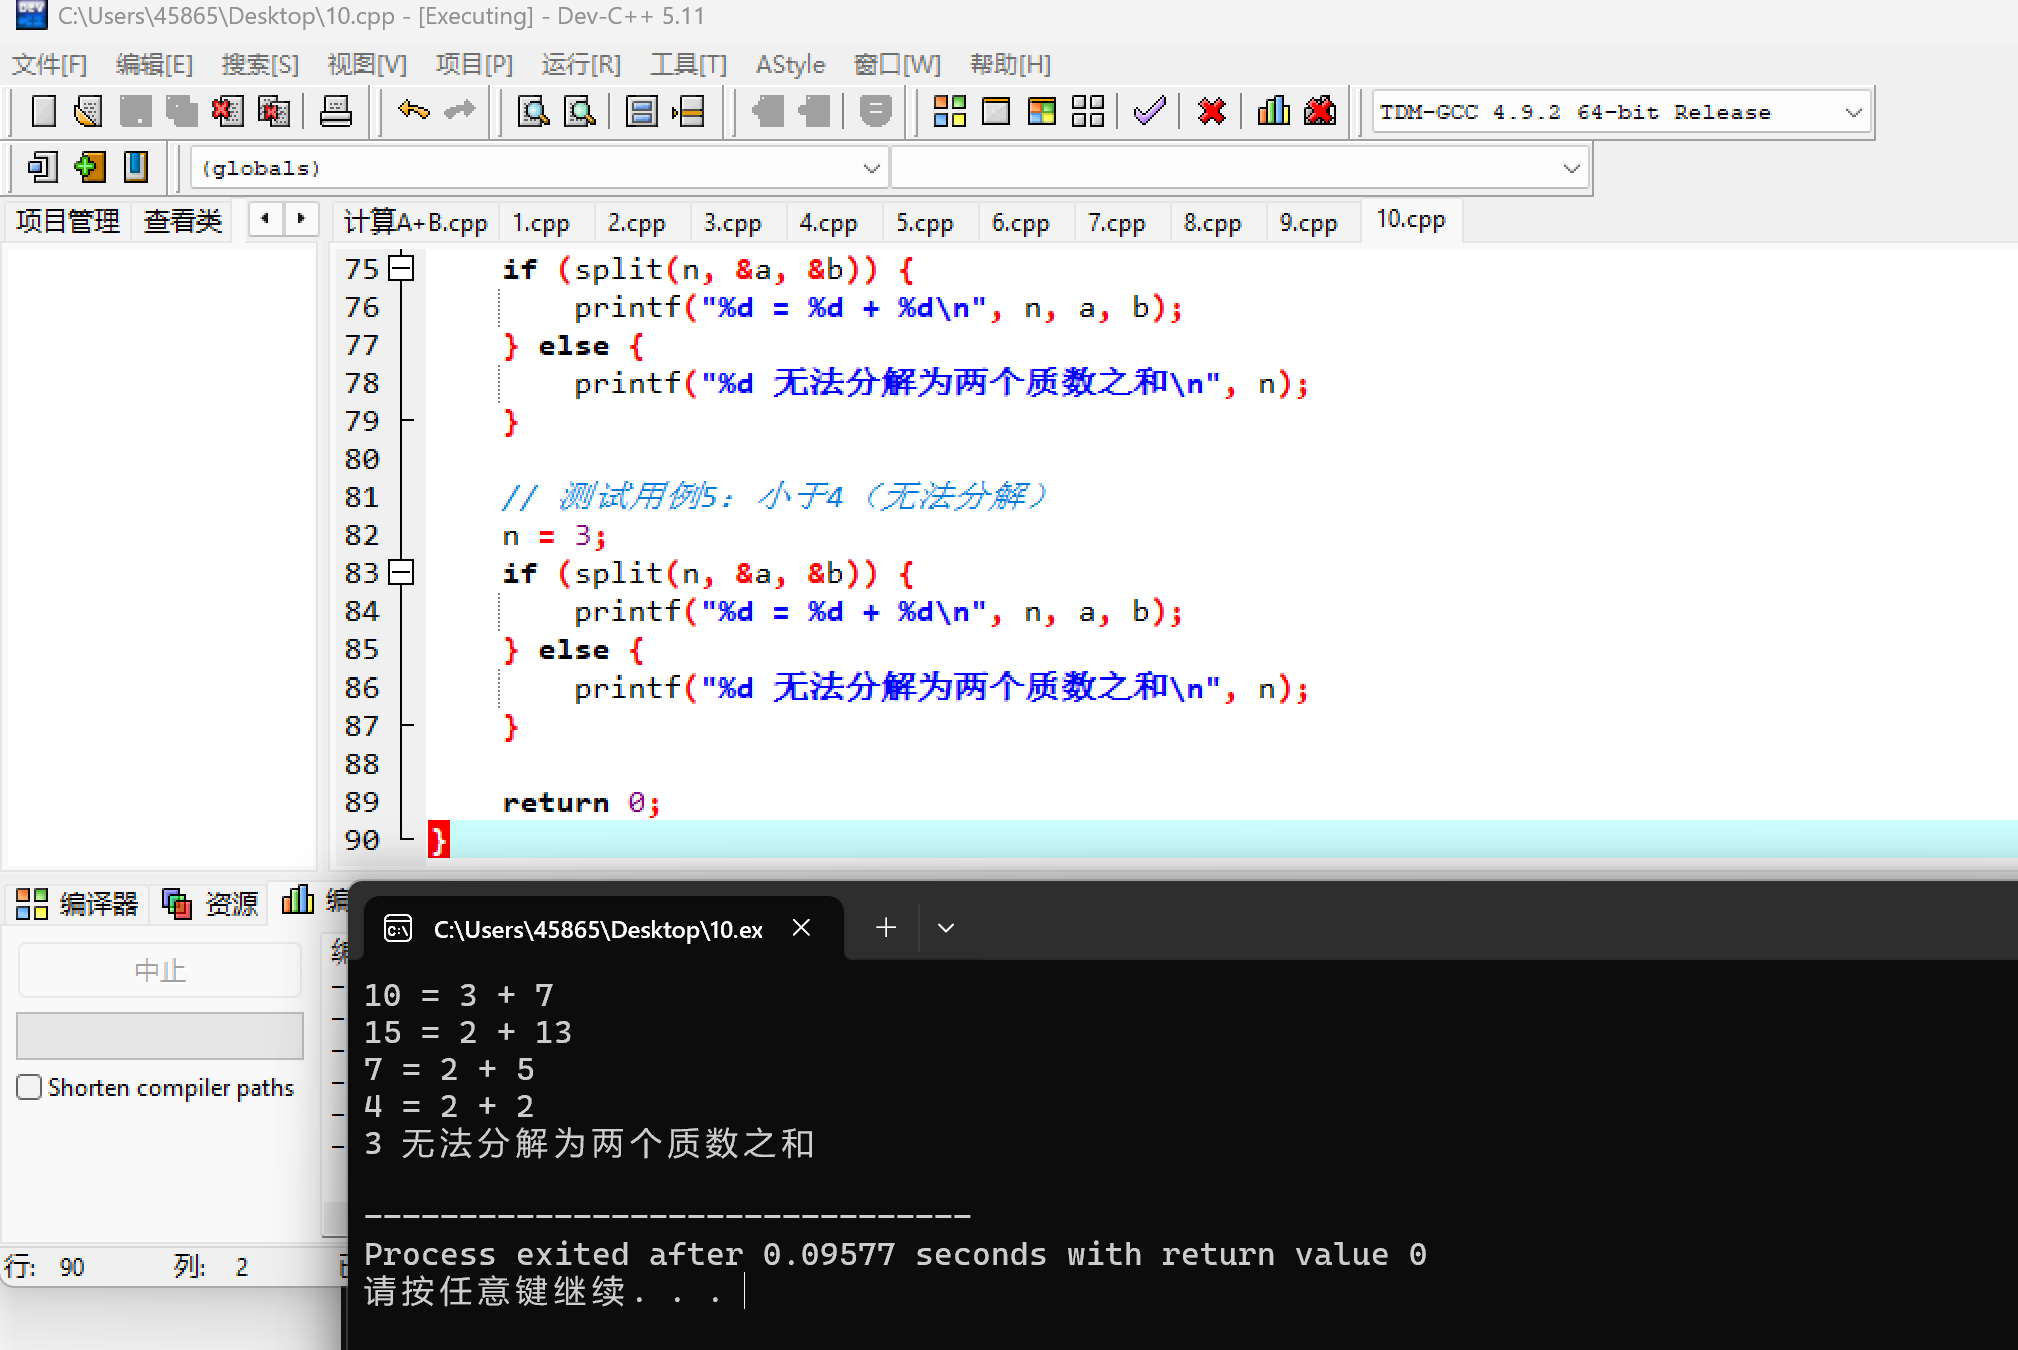
Task: Click the 中止 abort button
Action: [160, 970]
